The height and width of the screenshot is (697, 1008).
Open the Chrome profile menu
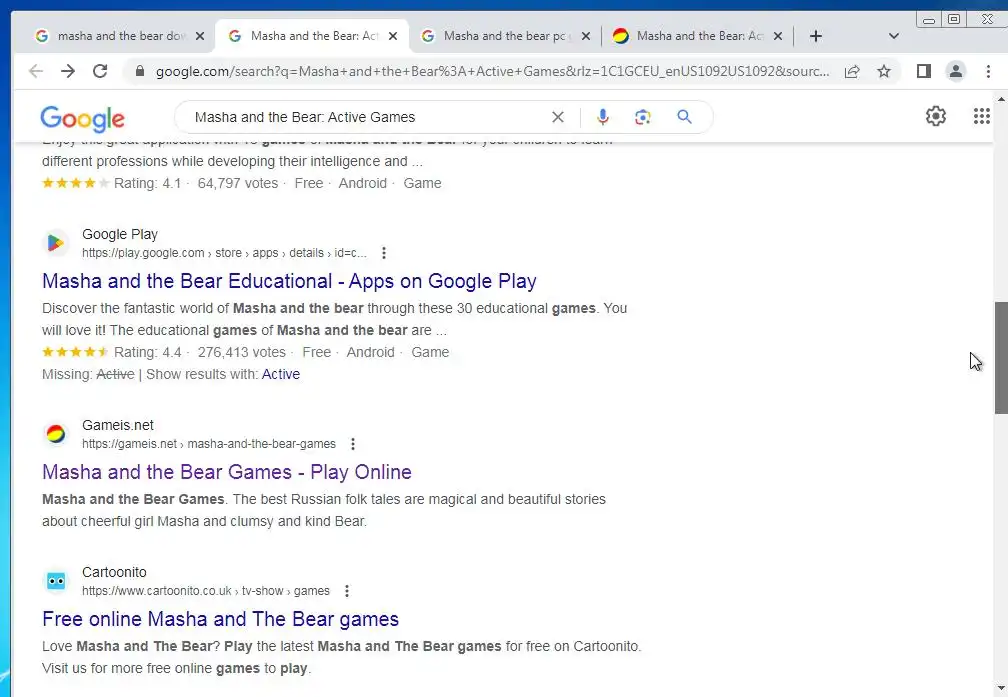pos(956,71)
